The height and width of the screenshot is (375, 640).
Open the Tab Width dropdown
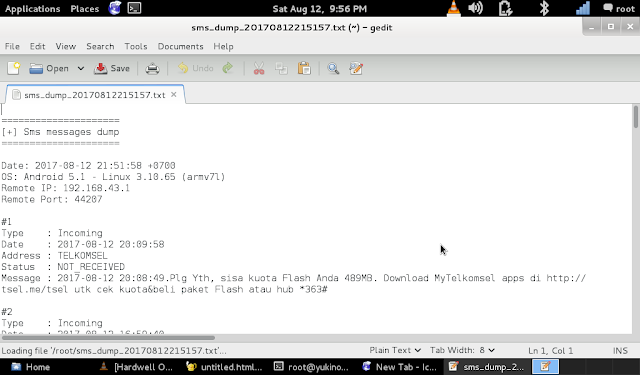coord(462,350)
